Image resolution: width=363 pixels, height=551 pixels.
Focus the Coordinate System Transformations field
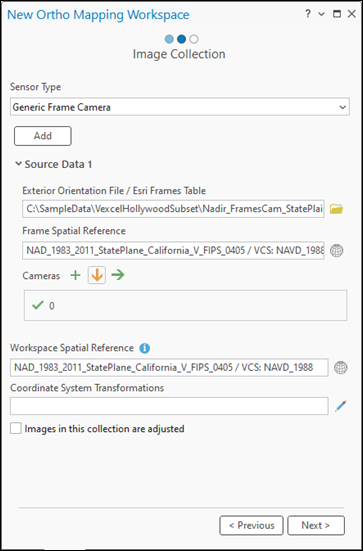169,406
